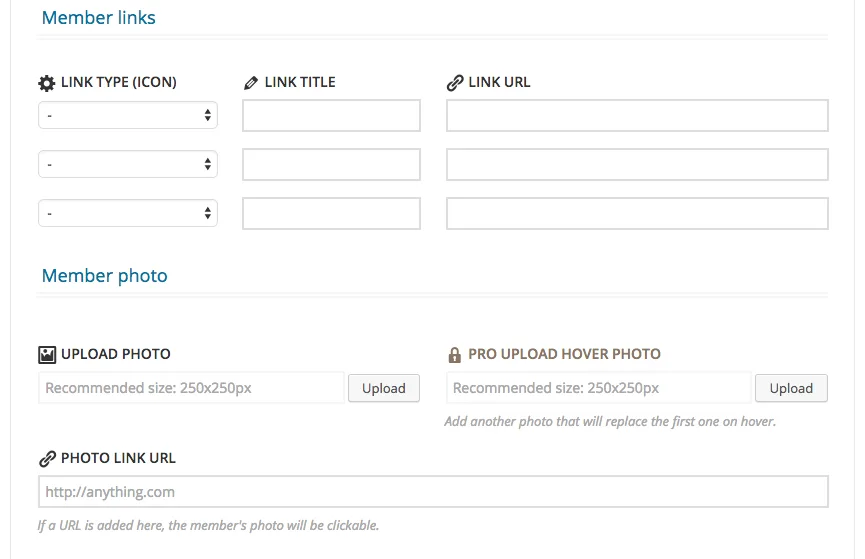Click the LINK URL label
This screenshot has height=559, width=865.
[499, 82]
